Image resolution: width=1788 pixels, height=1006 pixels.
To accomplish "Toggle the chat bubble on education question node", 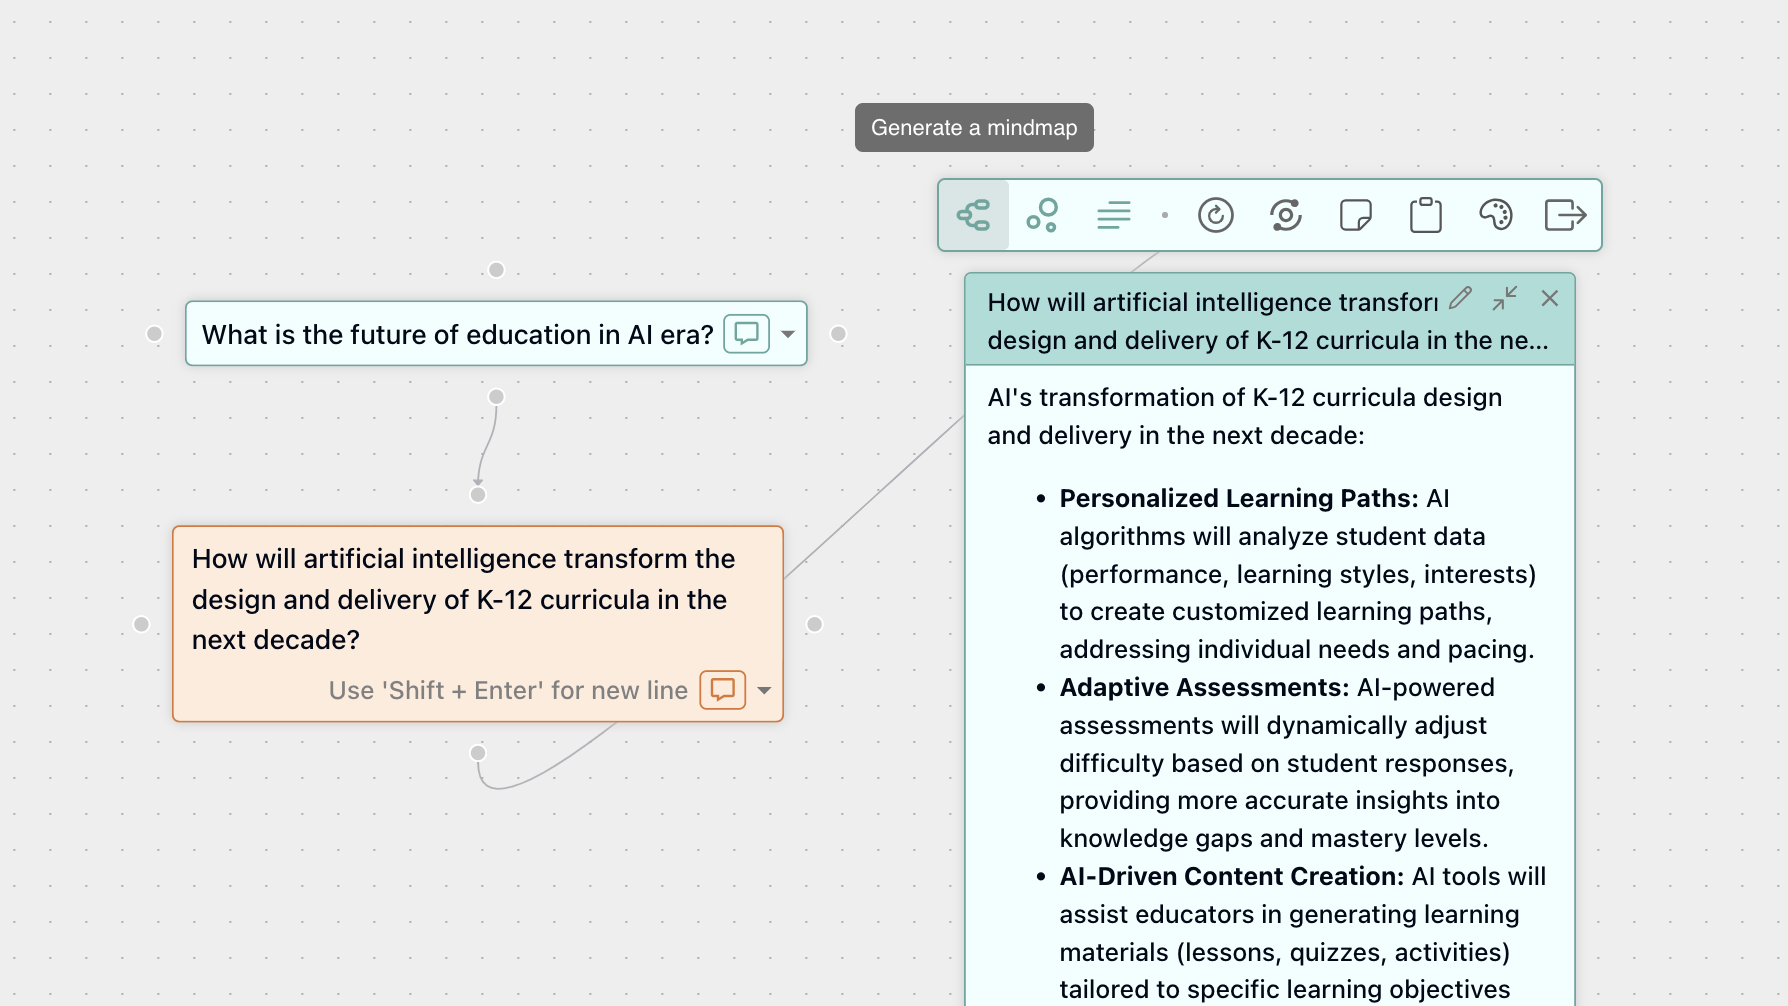I will pos(746,334).
